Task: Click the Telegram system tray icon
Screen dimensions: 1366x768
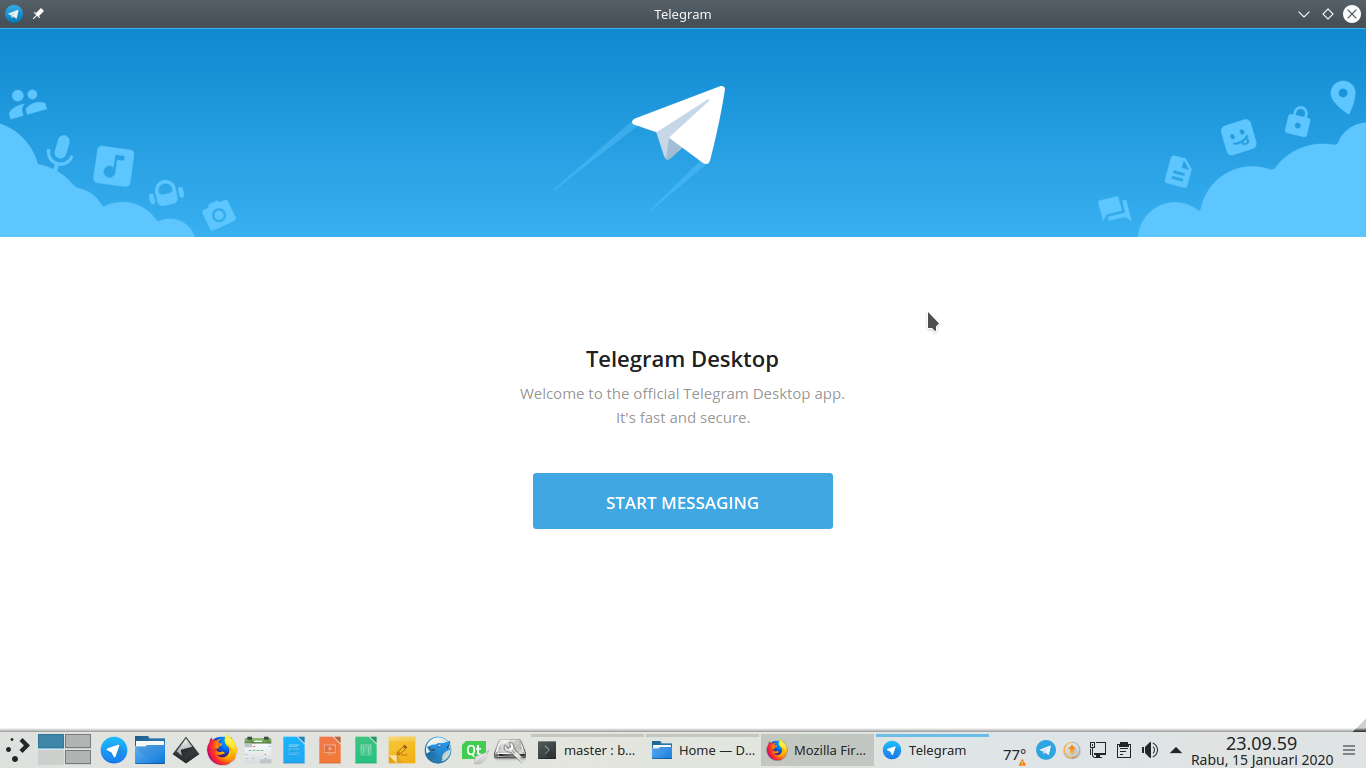Action: [x=1046, y=750]
